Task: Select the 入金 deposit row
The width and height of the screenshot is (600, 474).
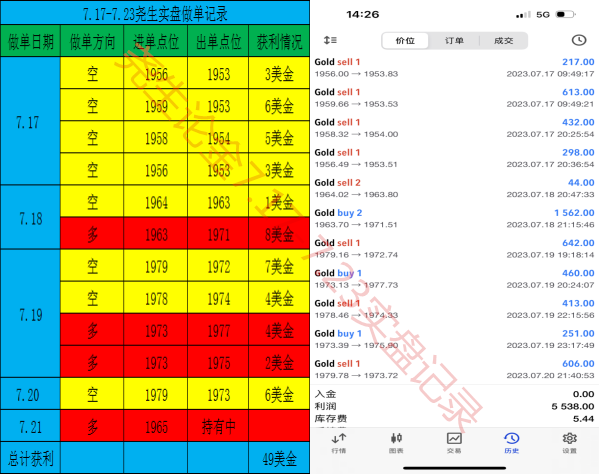Action: point(454,394)
